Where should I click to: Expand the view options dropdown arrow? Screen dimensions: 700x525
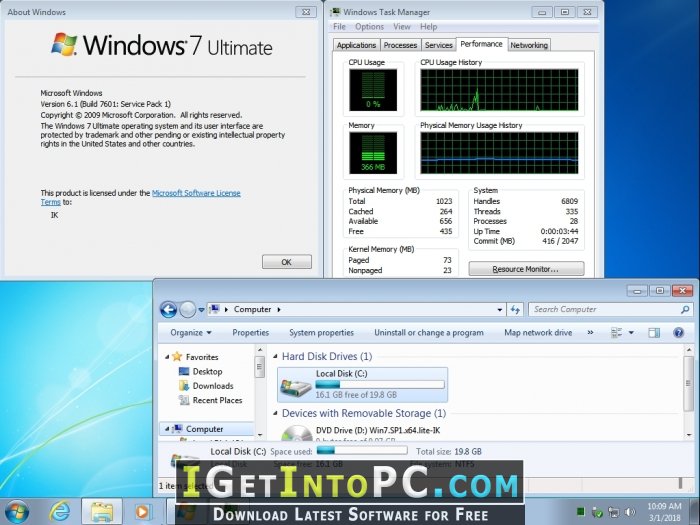click(631, 333)
